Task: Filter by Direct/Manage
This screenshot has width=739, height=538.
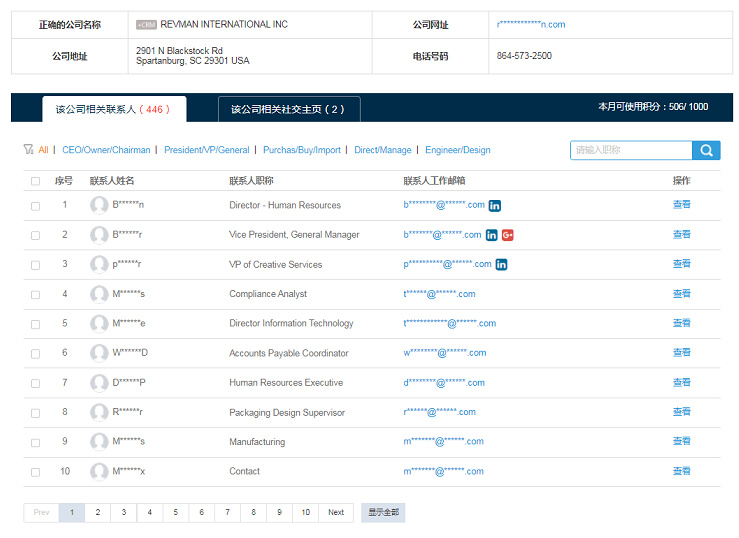Action: 383,150
